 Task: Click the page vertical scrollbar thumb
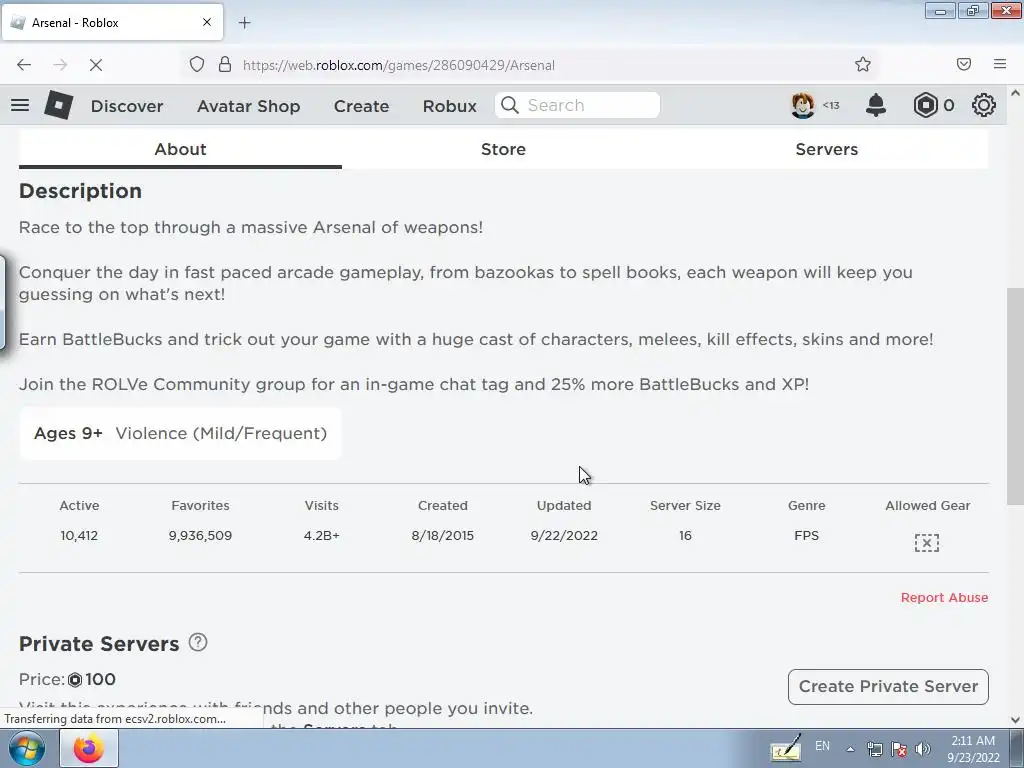point(1016,396)
